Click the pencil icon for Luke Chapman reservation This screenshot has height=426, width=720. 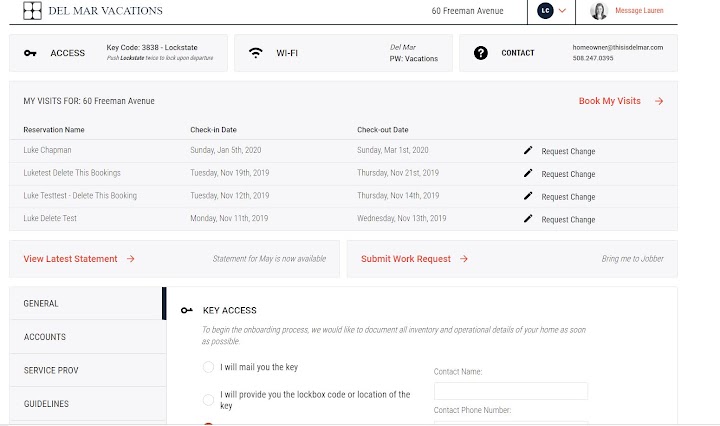[x=528, y=150]
